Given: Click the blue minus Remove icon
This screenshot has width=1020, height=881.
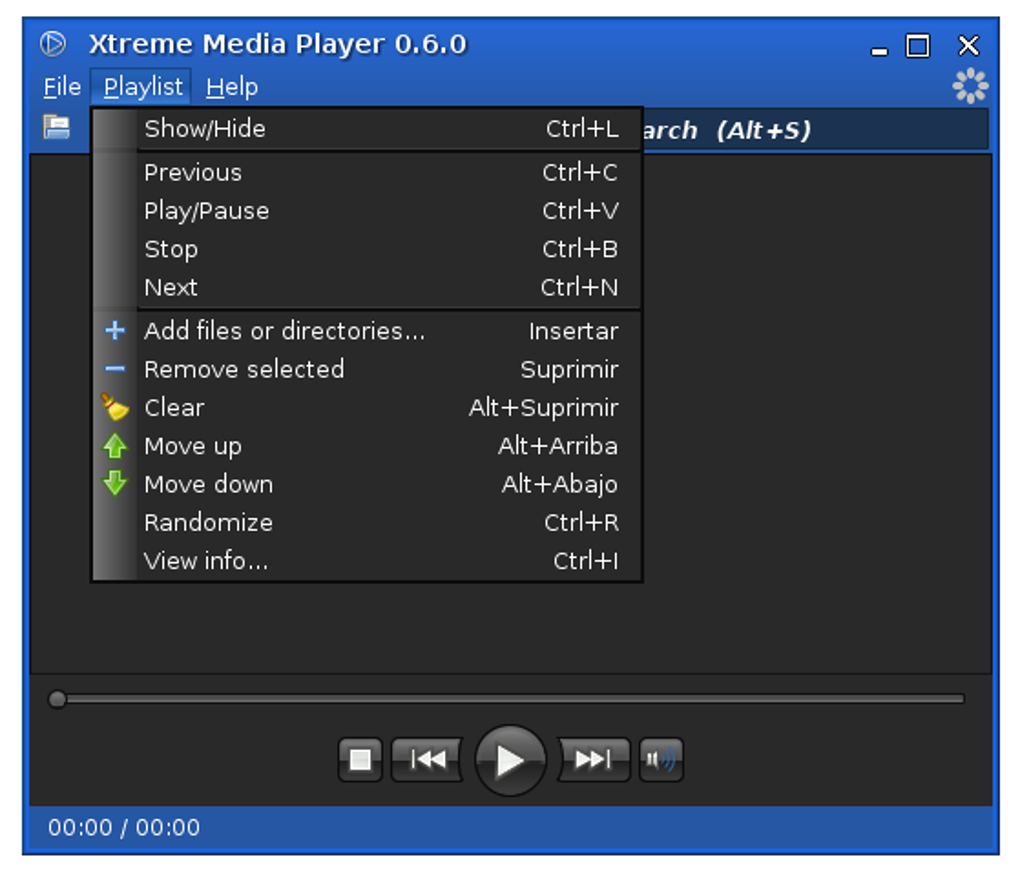Looking at the screenshot, I should 114,369.
